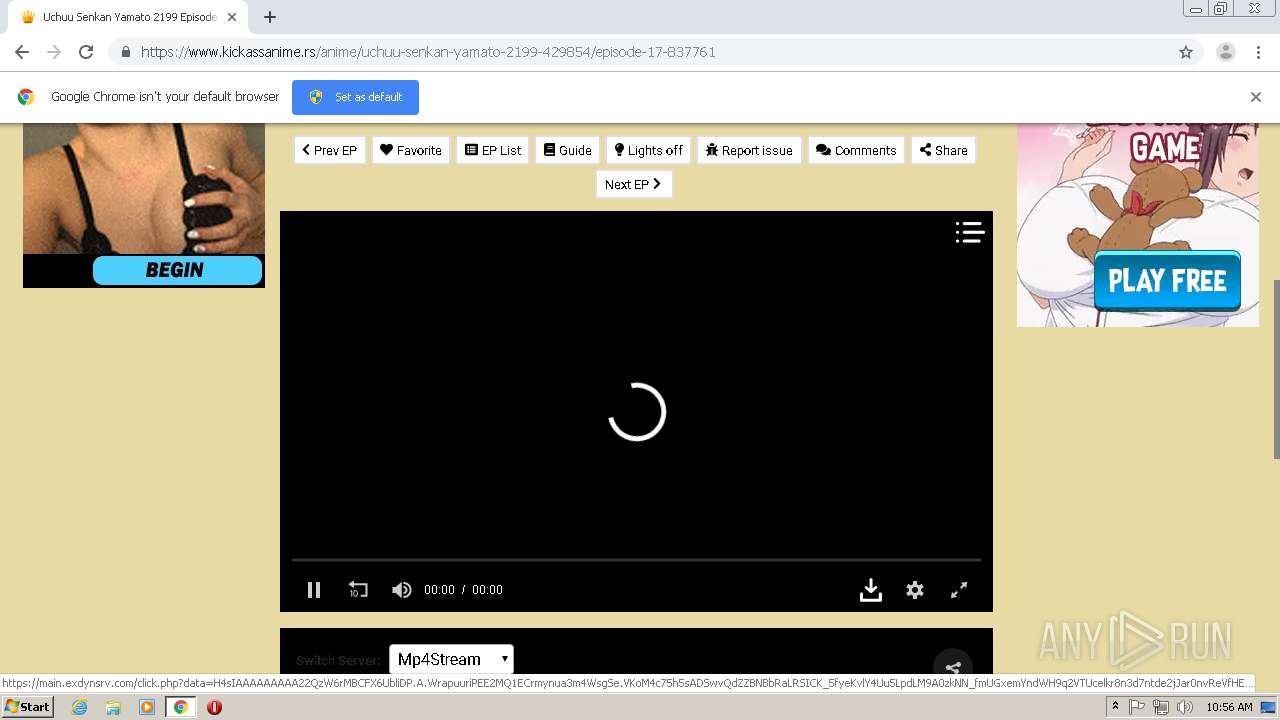The image size is (1280, 720).
Task: Bookmark this page with the star
Action: 1186,52
